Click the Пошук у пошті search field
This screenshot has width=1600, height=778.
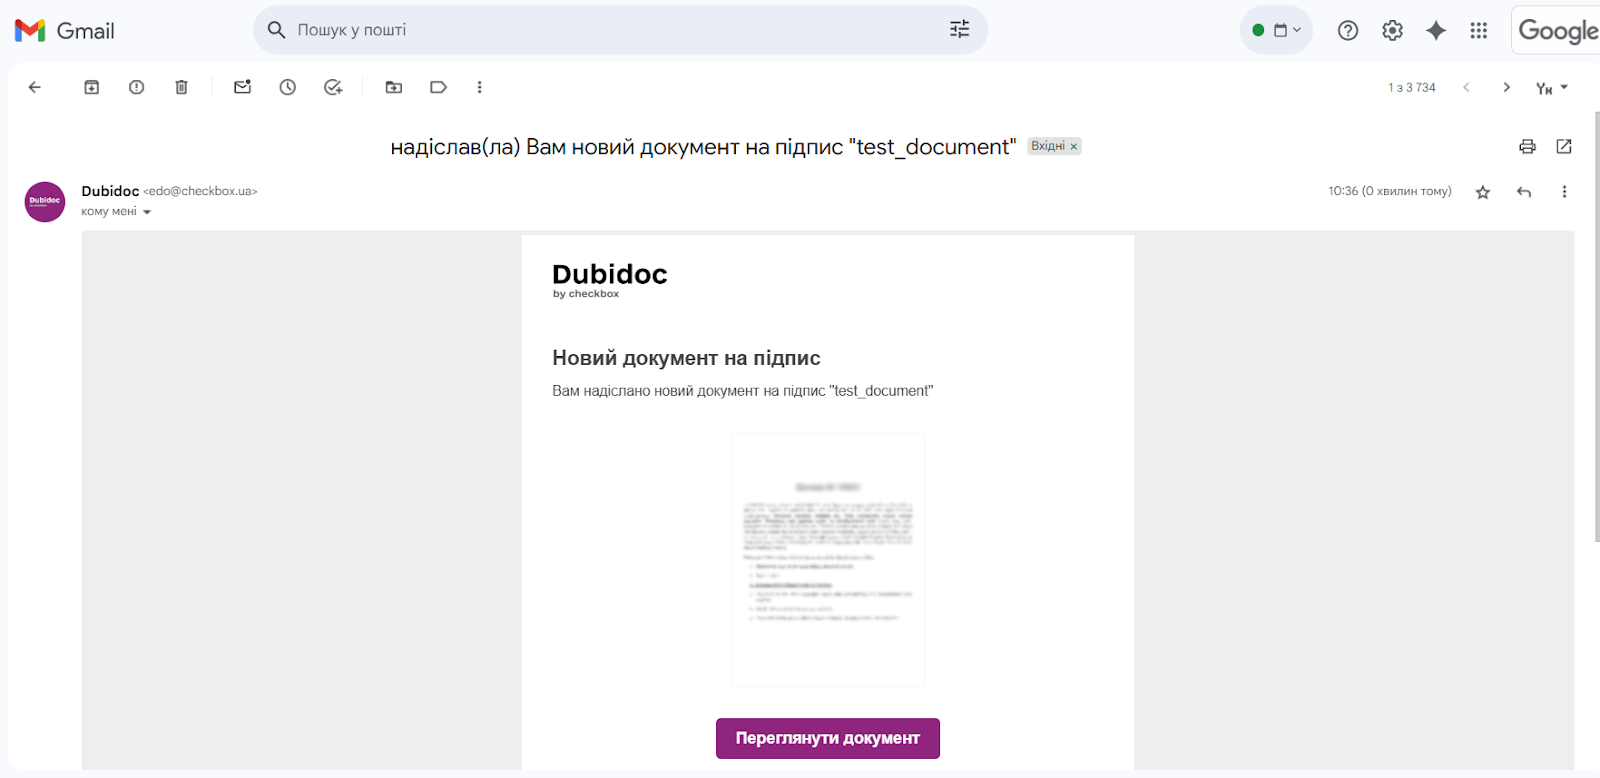point(600,30)
